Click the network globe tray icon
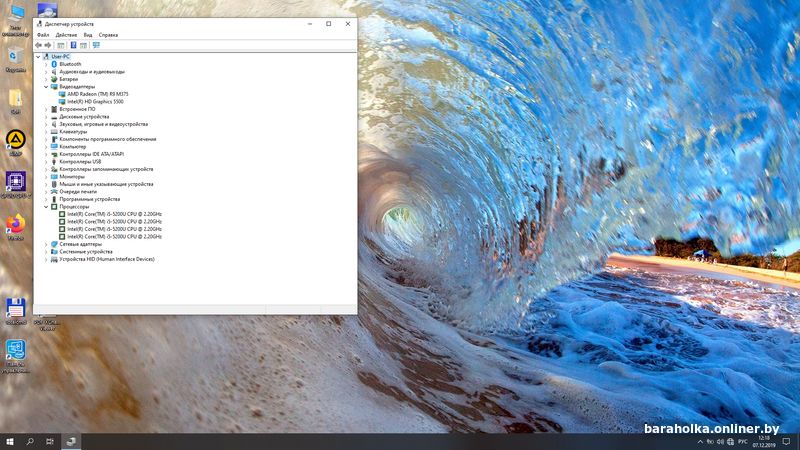800x450 pixels. (730, 442)
